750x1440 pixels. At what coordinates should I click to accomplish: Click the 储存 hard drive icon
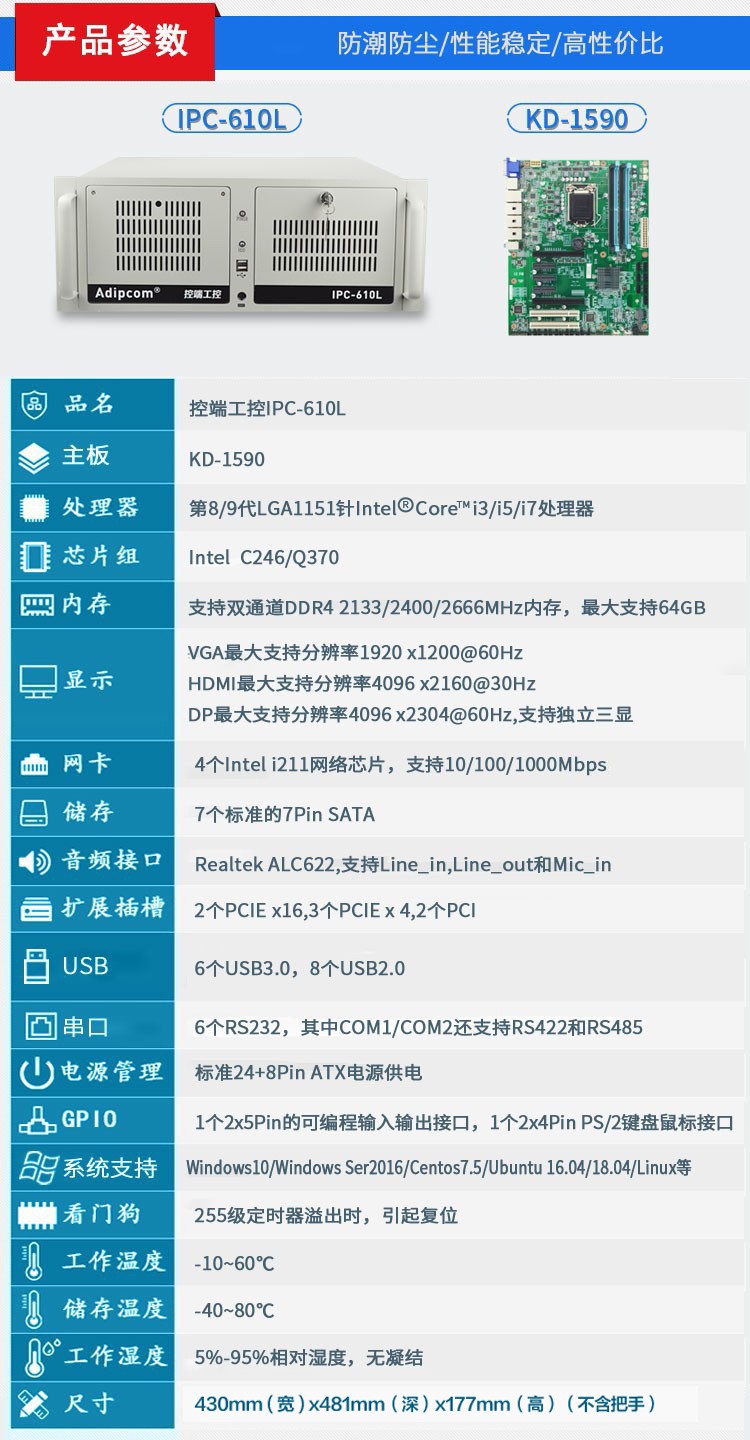34,814
